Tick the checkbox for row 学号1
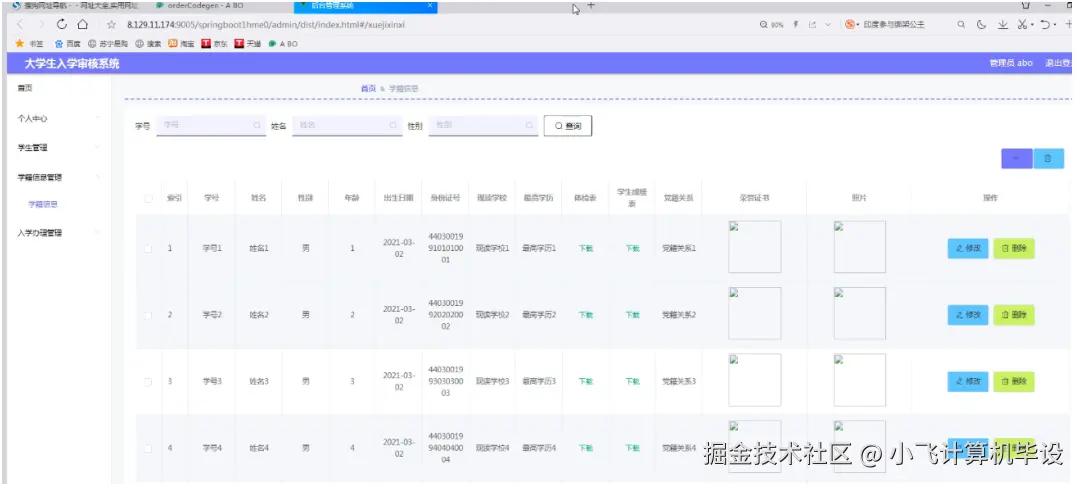The image size is (1080, 484). (148, 249)
